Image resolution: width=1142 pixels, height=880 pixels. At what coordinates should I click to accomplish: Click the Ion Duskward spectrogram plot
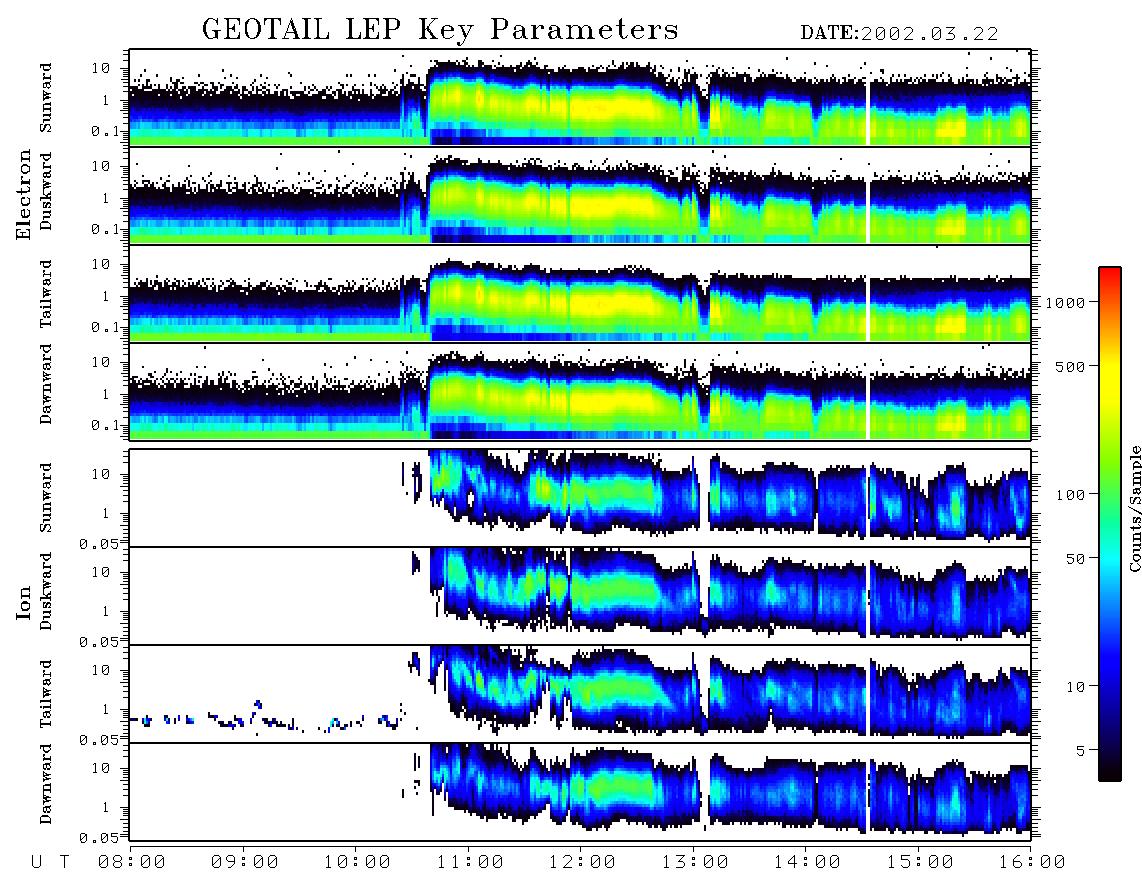(580, 595)
